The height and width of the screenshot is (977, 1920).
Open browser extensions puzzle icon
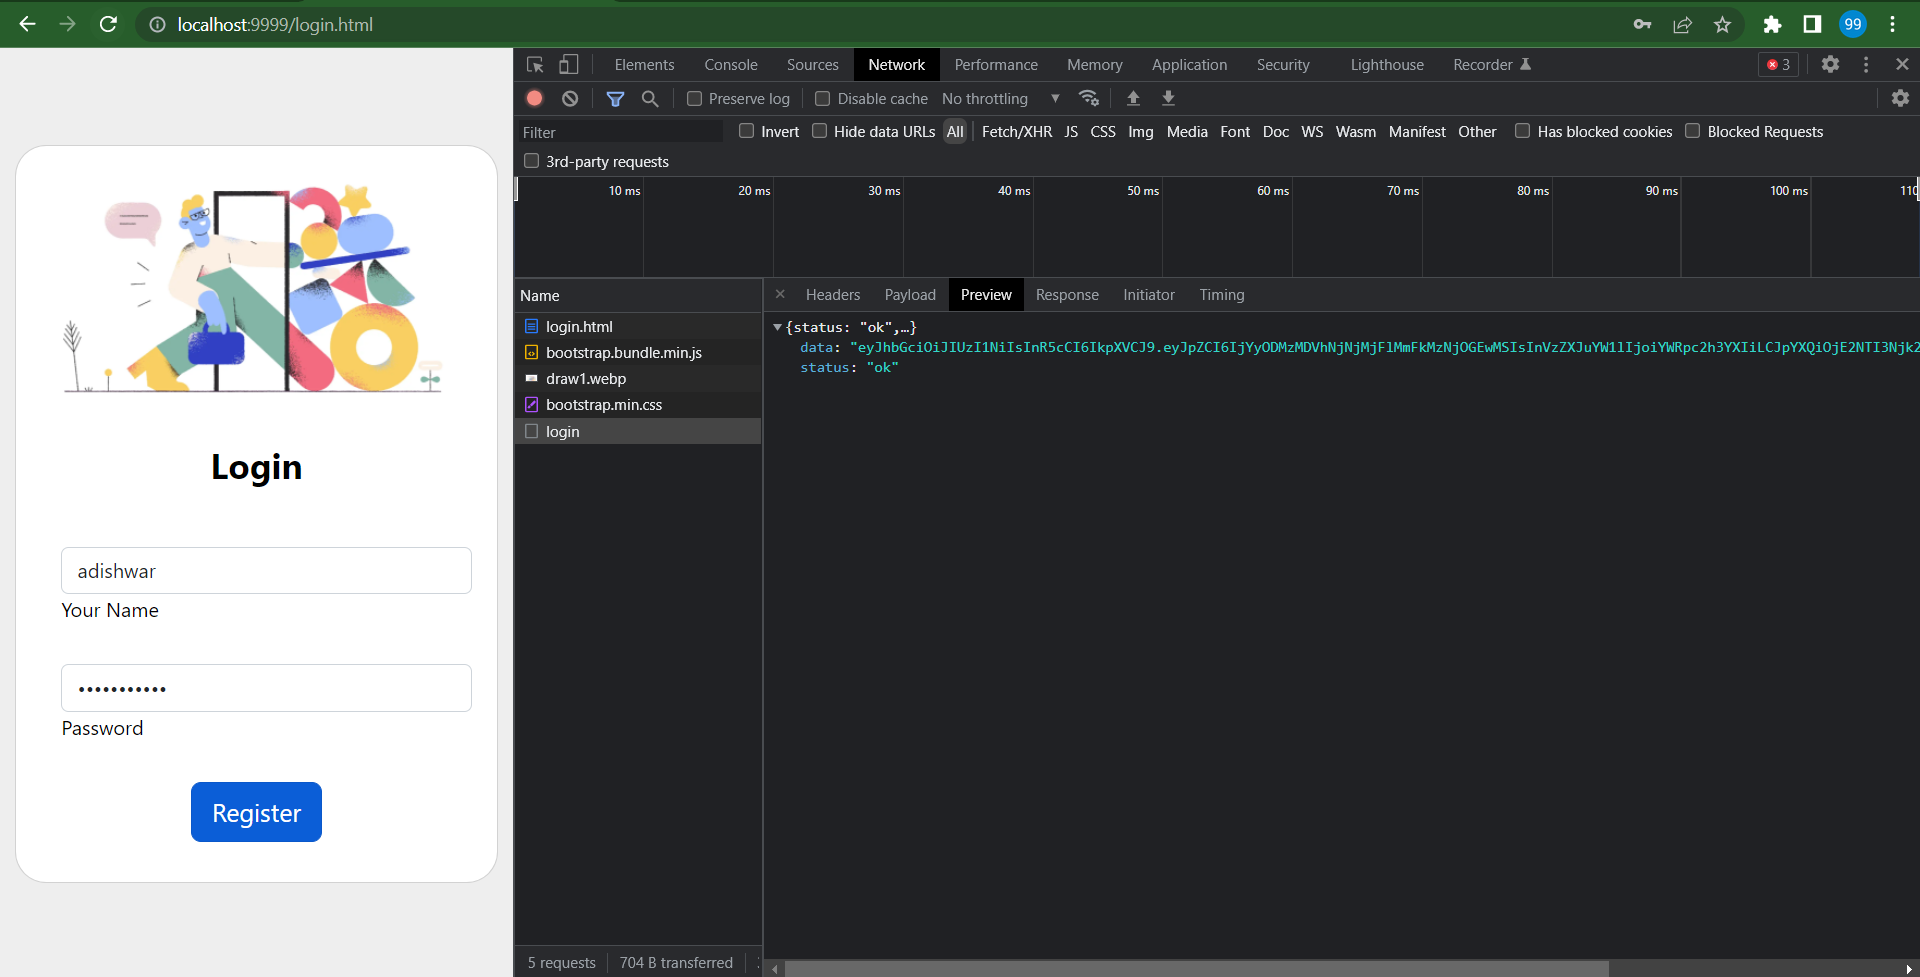coord(1772,24)
